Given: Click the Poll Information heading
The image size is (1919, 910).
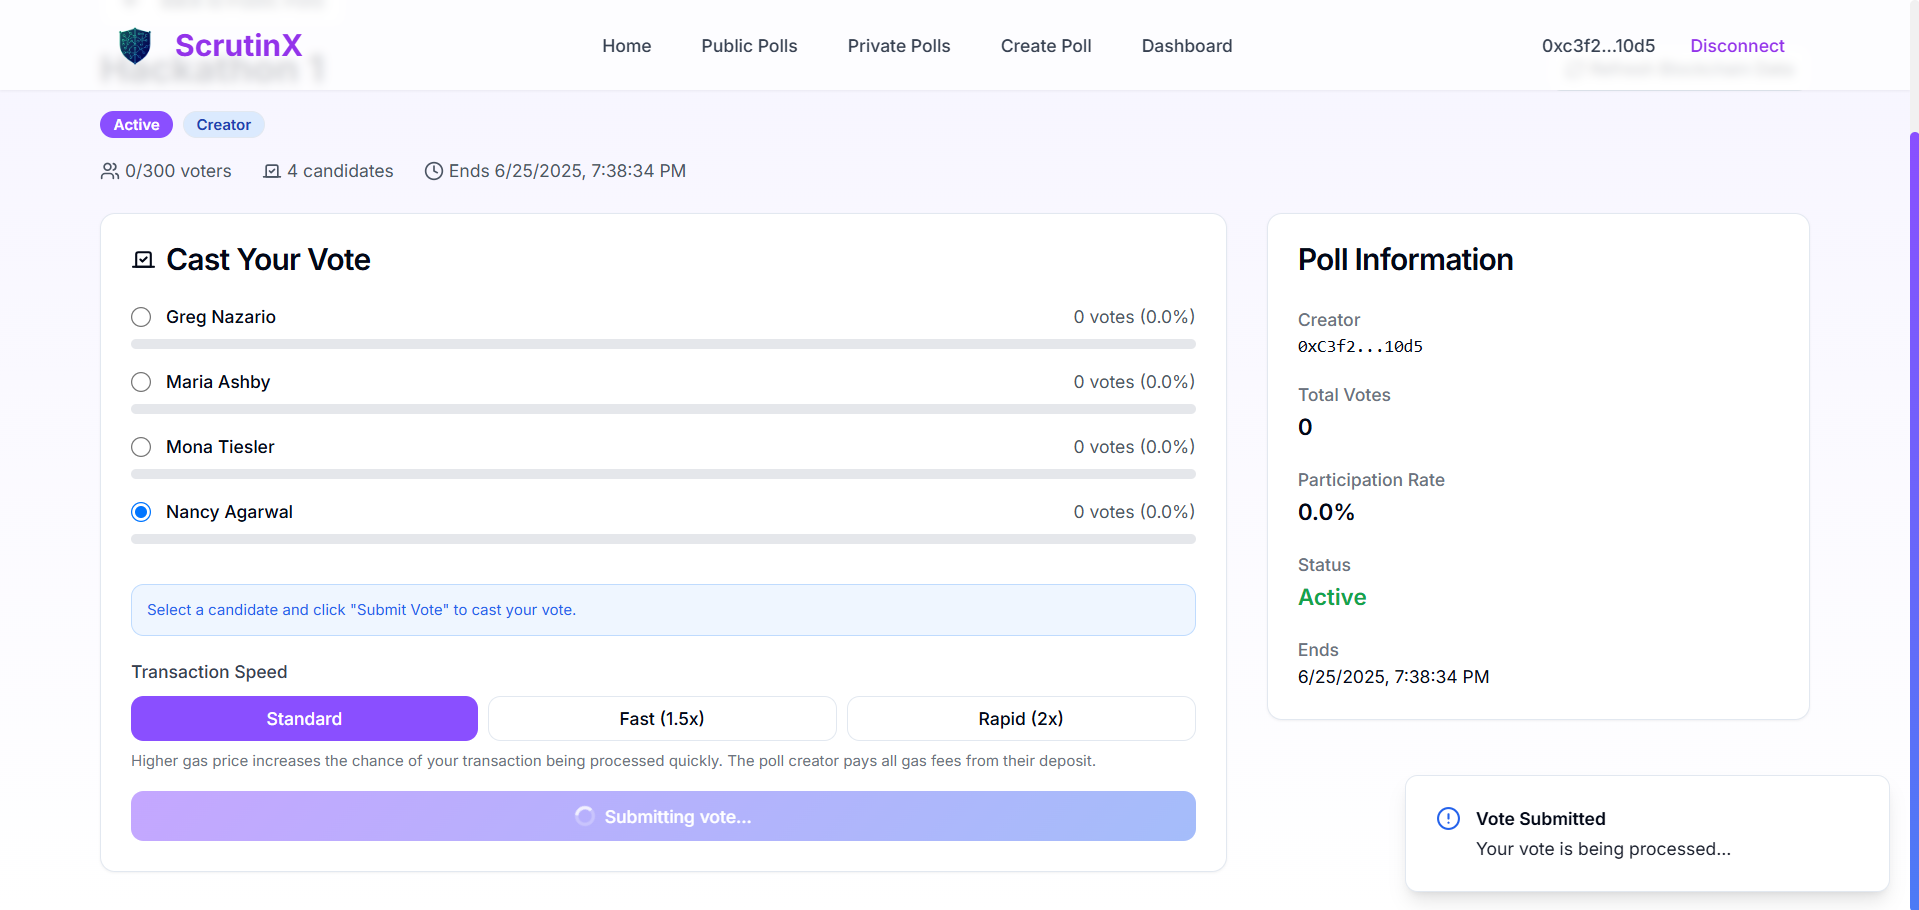Looking at the screenshot, I should 1405,260.
